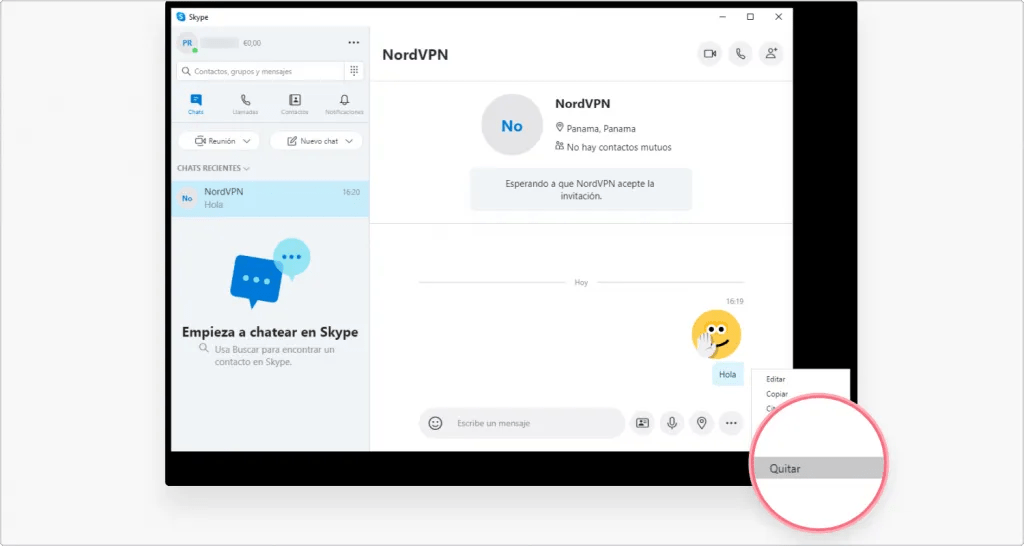Screen dimensions: 1024x546
Task: Click the NordVPN chat title header
Action: click(x=415, y=55)
